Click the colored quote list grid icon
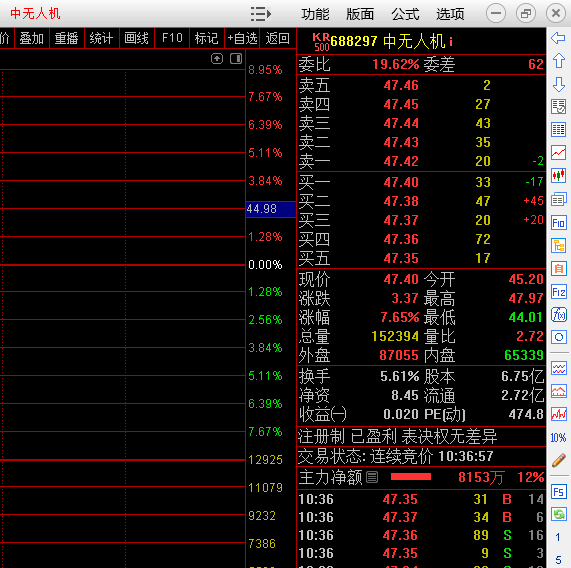Image resolution: width=571 pixels, height=568 pixels. tap(559, 130)
